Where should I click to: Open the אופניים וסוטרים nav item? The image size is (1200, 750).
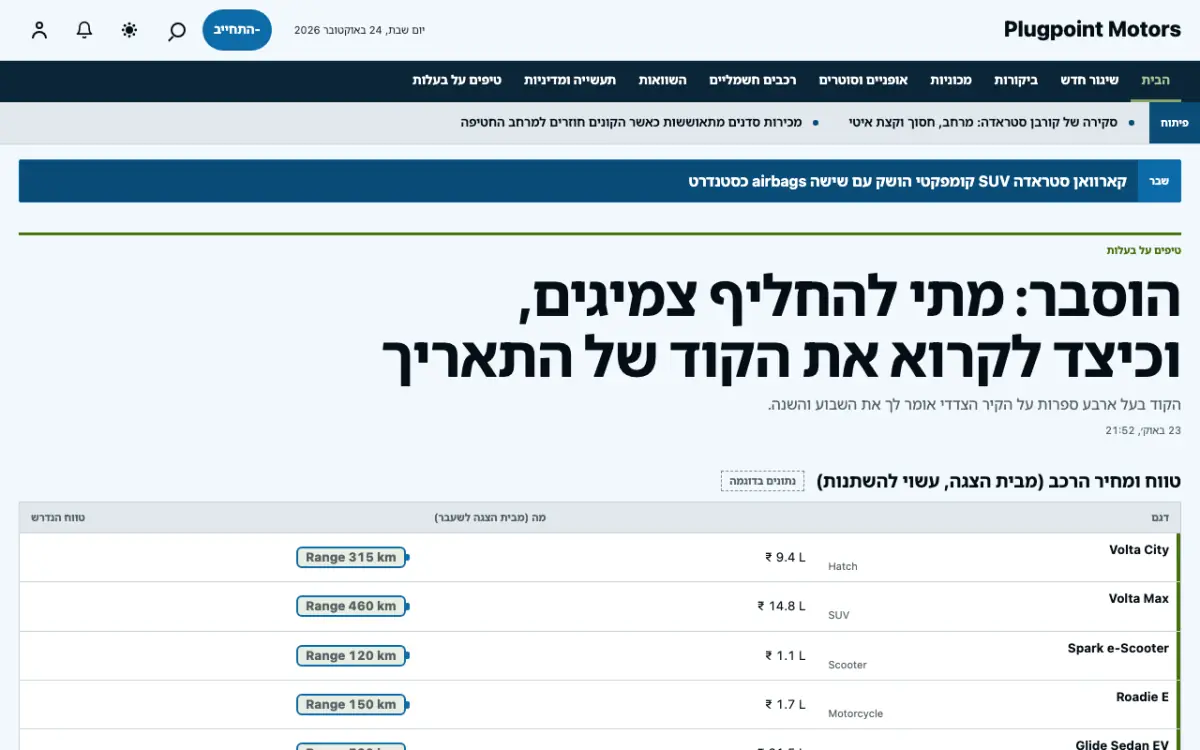(863, 80)
